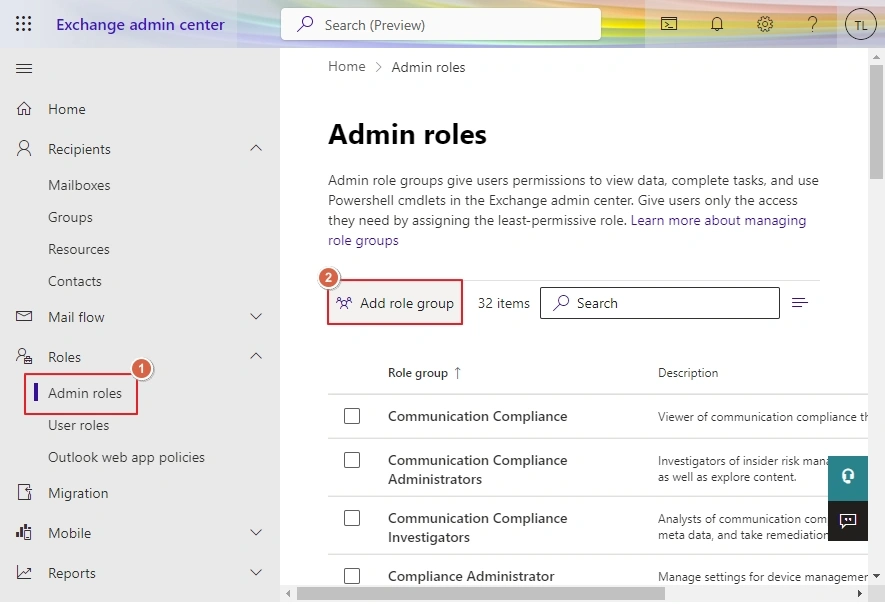This screenshot has height=604, width=885.
Task: Click the vertical scrollbar thumb
Action: (x=876, y=122)
